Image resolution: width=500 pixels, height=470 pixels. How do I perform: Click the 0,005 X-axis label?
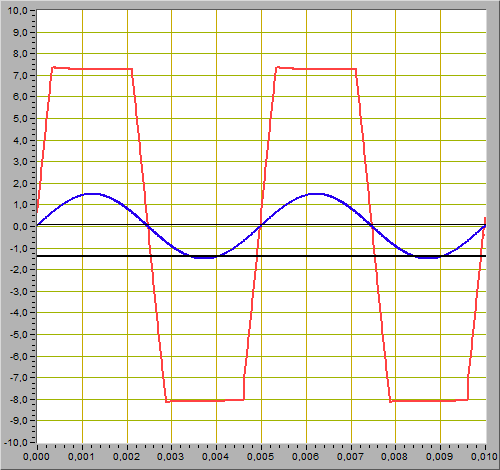[x=261, y=457]
